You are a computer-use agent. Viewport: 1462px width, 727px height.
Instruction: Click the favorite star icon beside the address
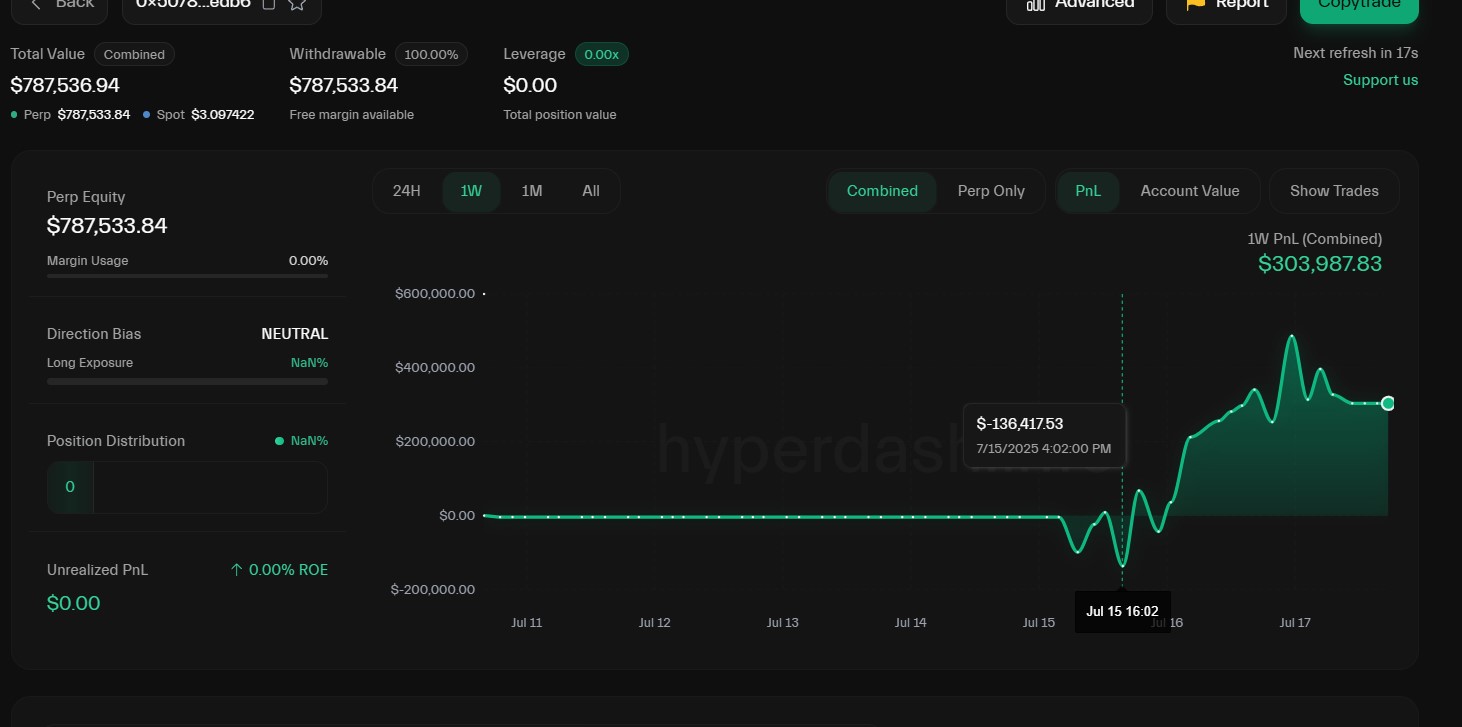297,4
